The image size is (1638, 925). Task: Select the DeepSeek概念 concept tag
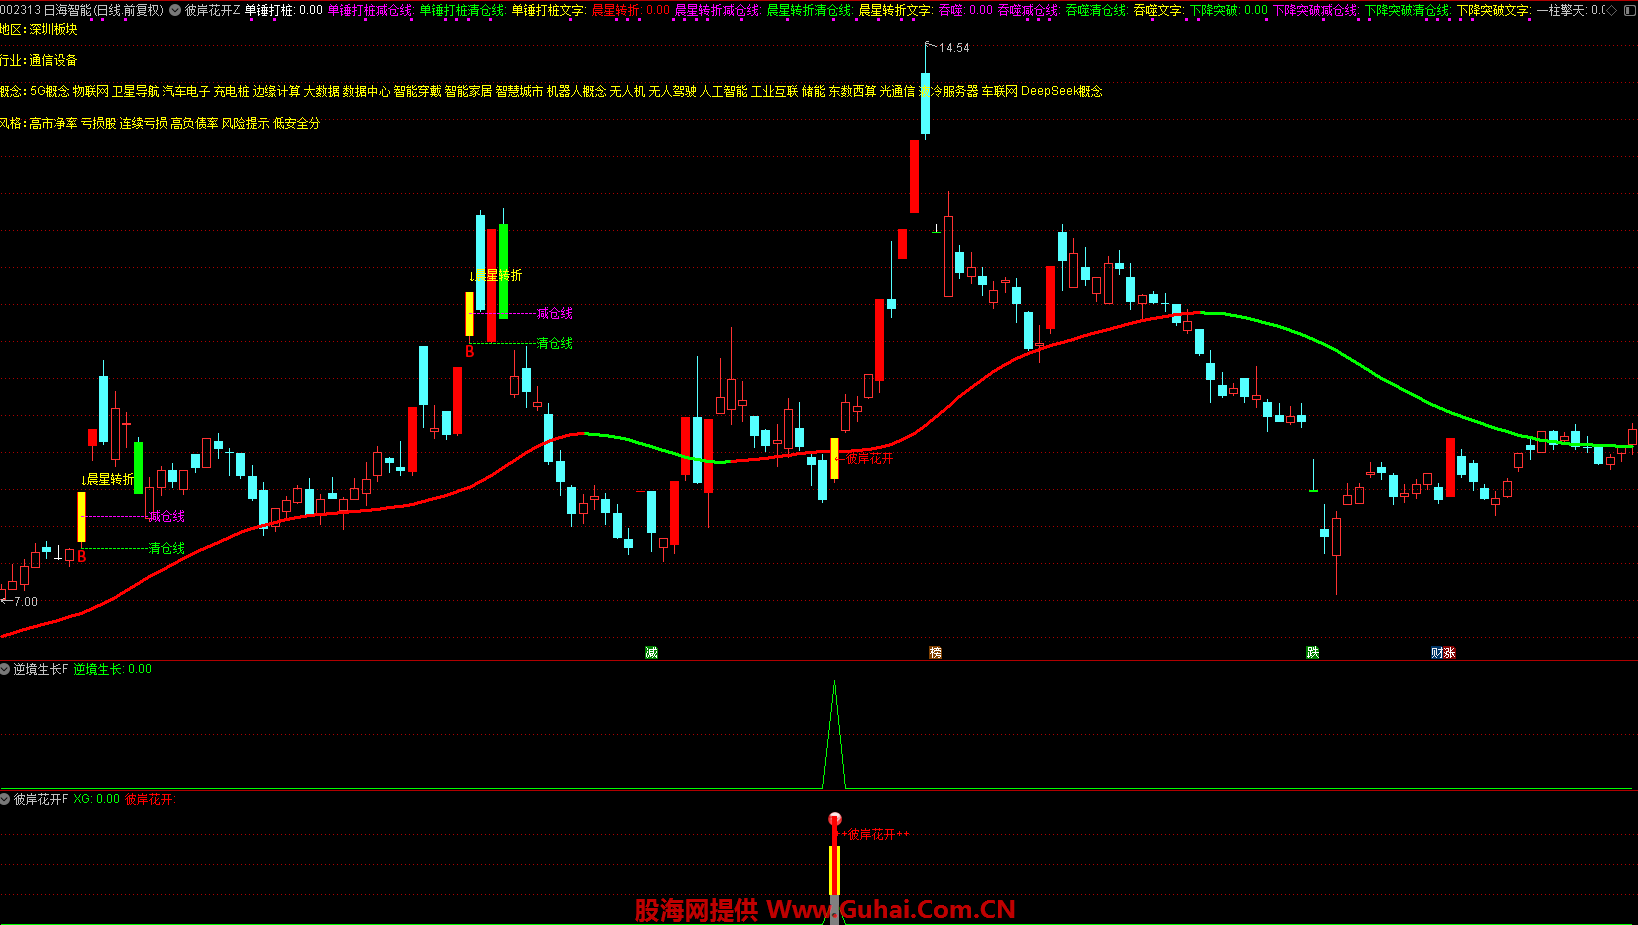pyautogui.click(x=1061, y=91)
